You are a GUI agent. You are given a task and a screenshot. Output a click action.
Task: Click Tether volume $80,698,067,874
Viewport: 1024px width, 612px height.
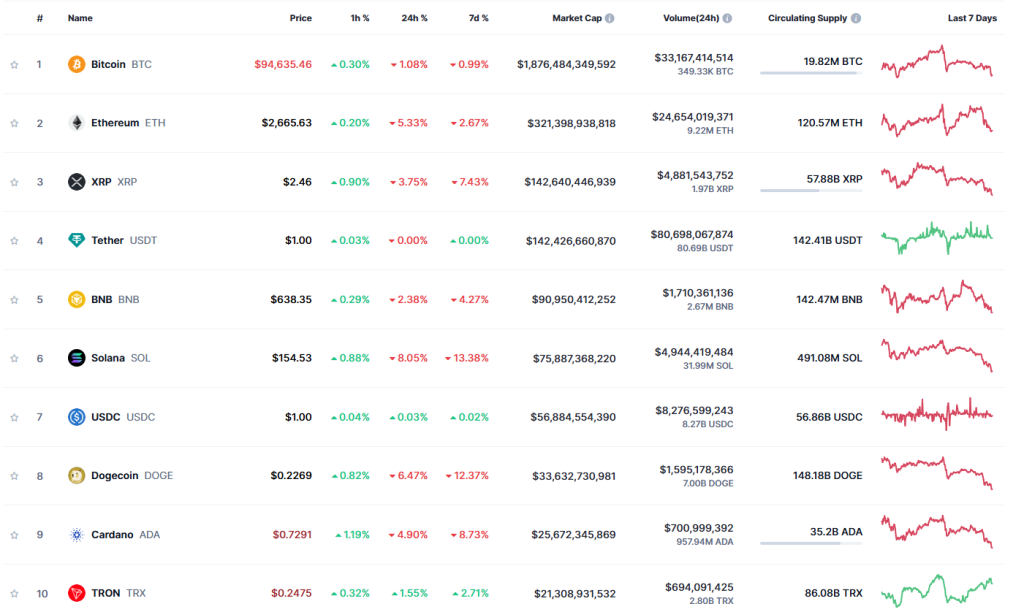click(x=692, y=234)
